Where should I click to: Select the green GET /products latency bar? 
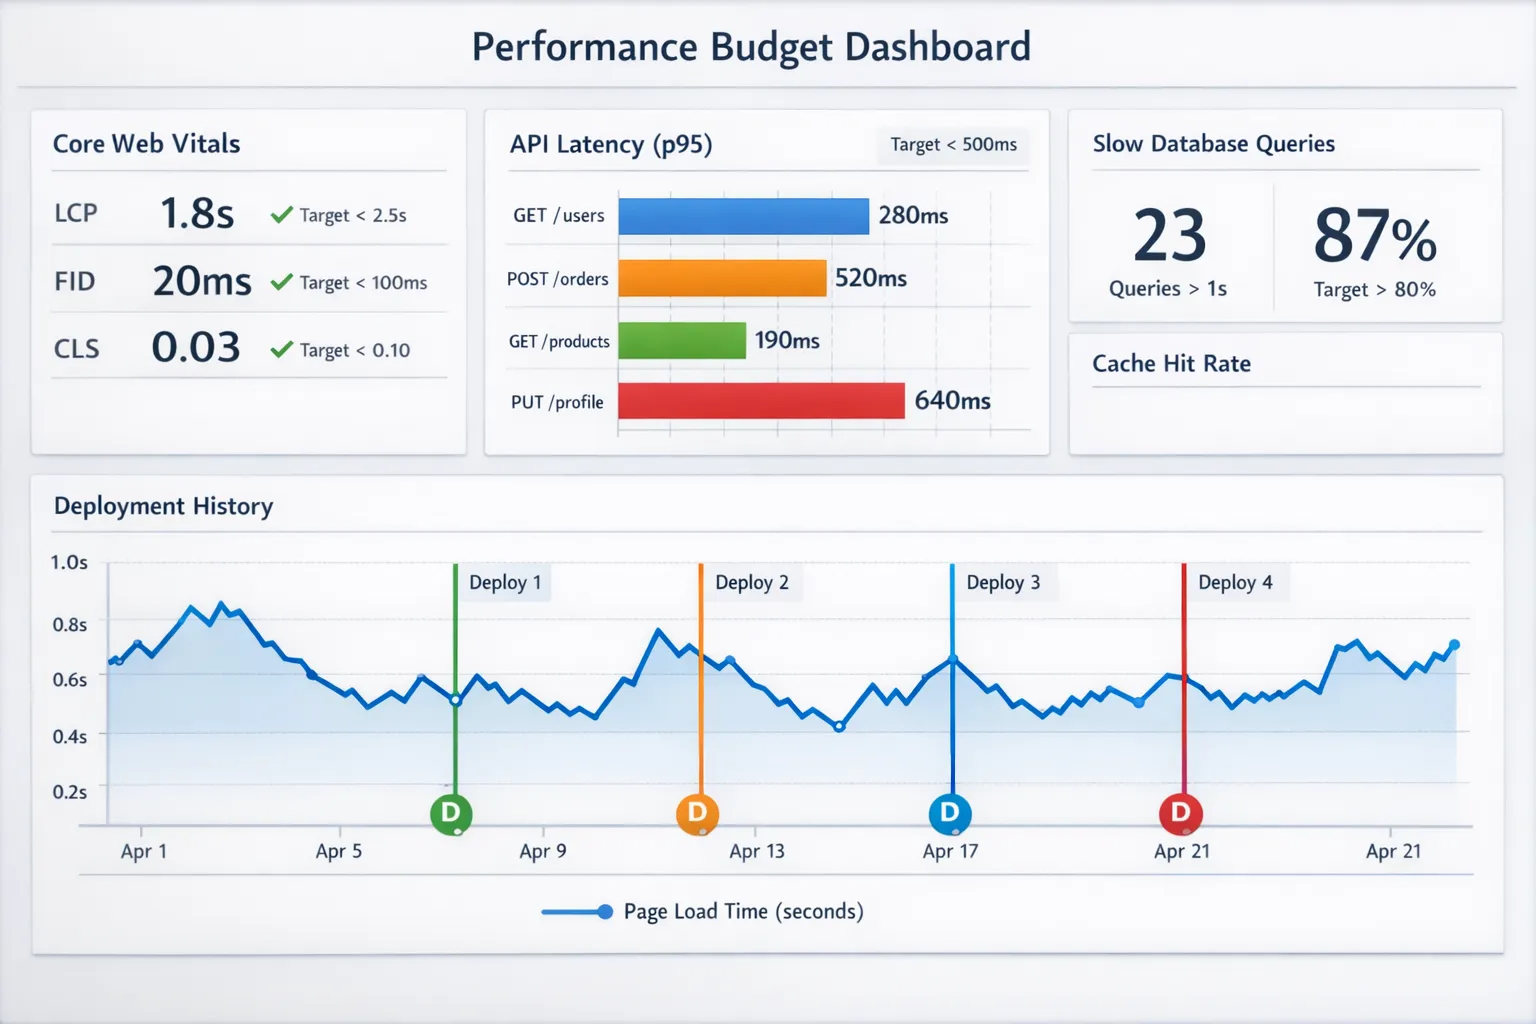coord(682,340)
